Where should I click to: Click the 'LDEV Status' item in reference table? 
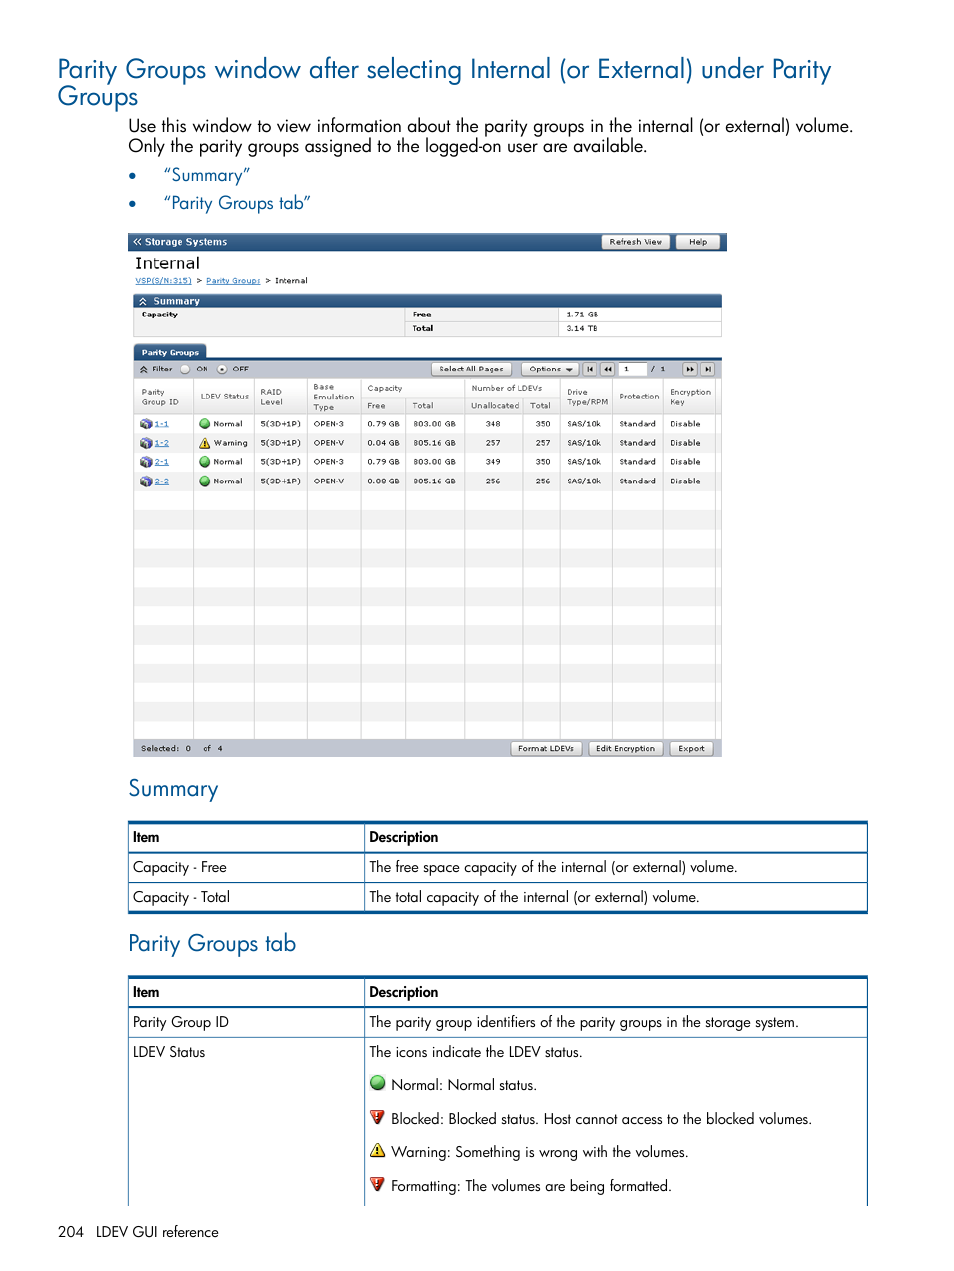(x=169, y=1052)
